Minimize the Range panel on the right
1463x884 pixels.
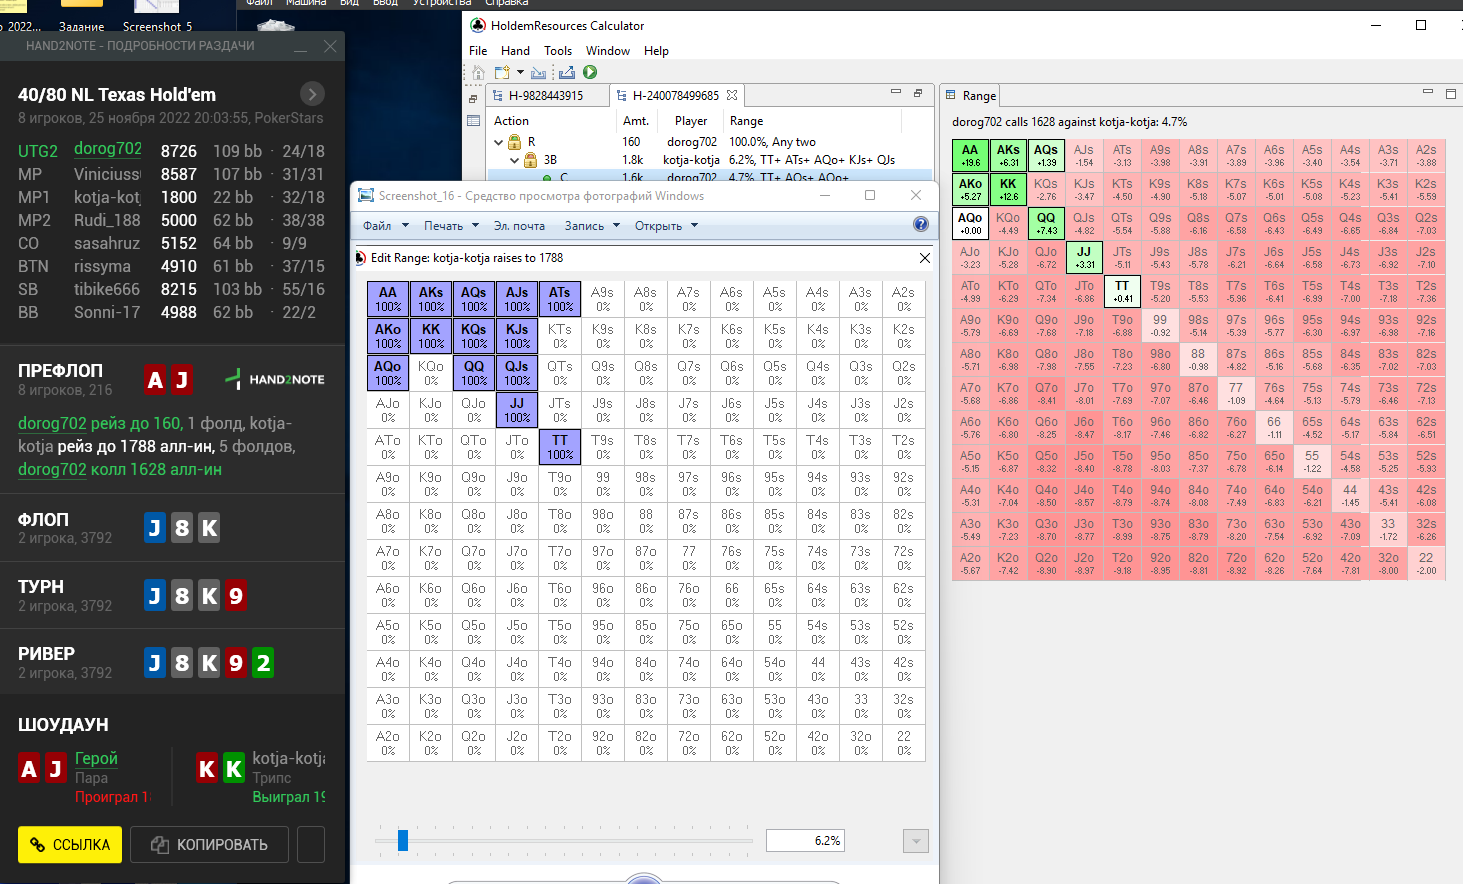click(1428, 92)
